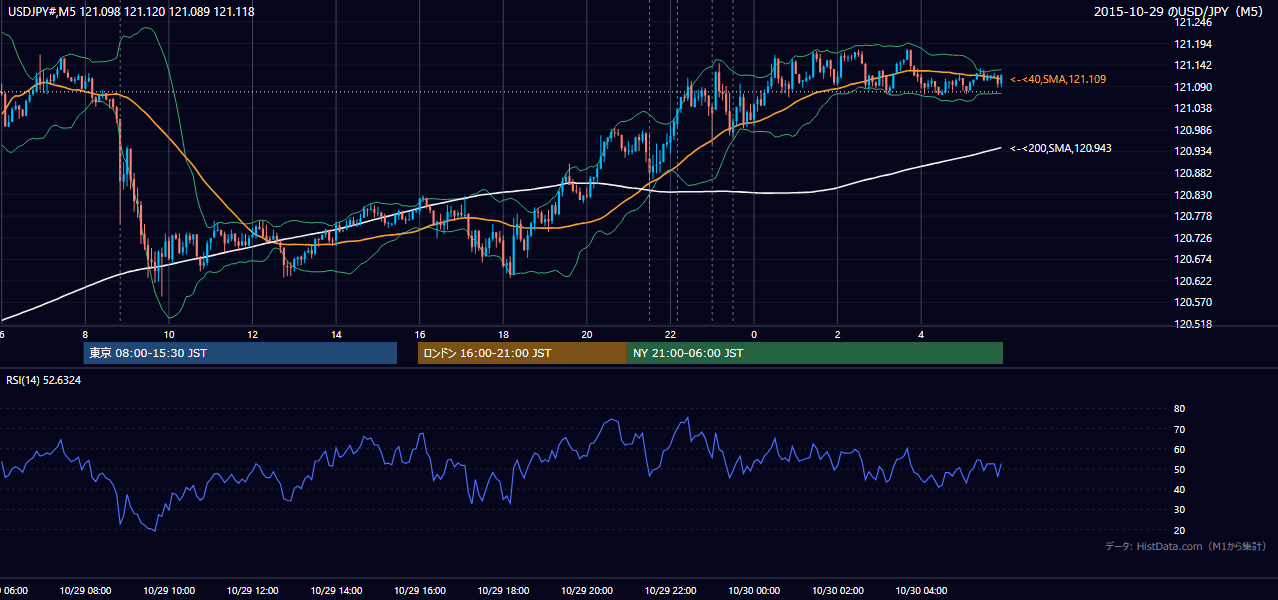Select the orange 40 SMA 121.109 label
This screenshot has width=1278, height=600.
[x=1058, y=79]
